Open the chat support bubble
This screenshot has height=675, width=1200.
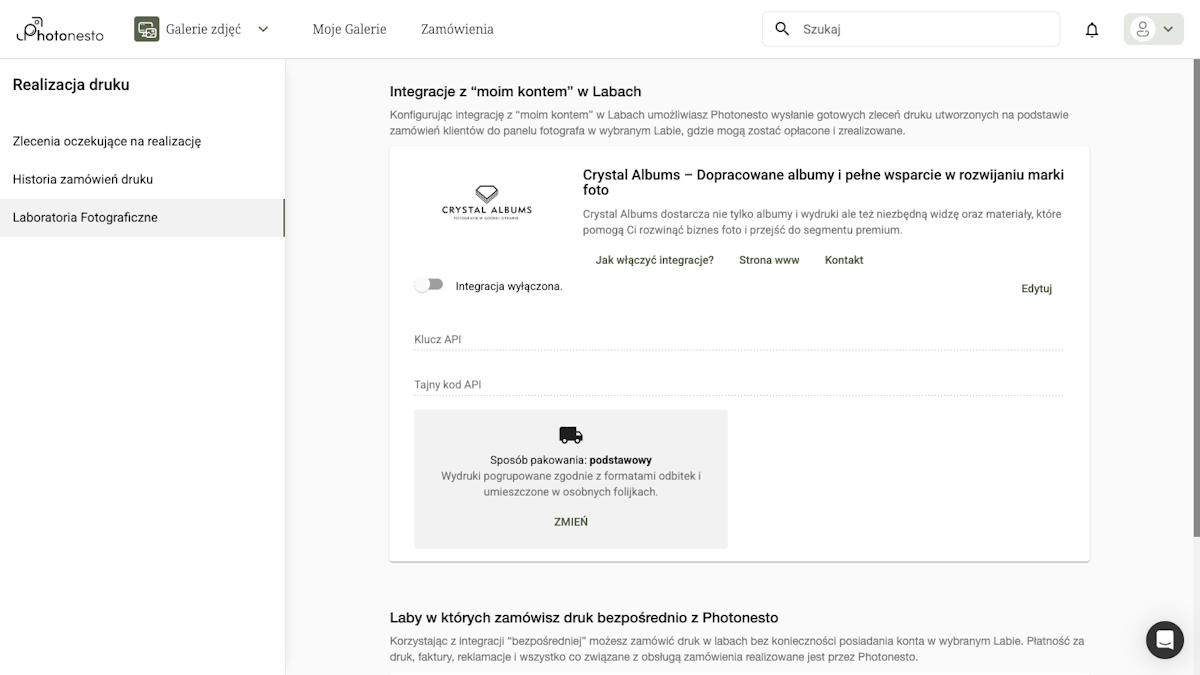pyautogui.click(x=1164, y=640)
